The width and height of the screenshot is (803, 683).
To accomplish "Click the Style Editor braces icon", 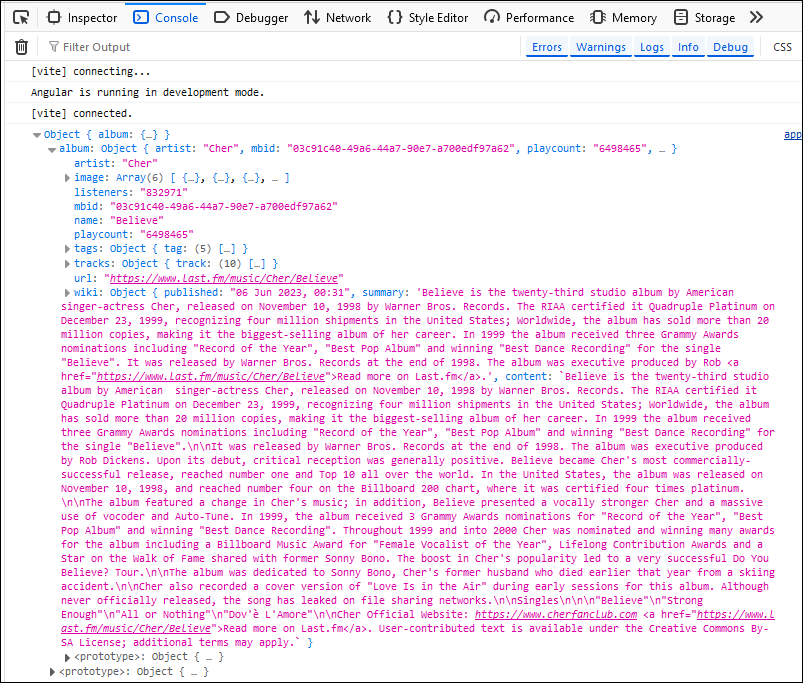I will tap(394, 17).
